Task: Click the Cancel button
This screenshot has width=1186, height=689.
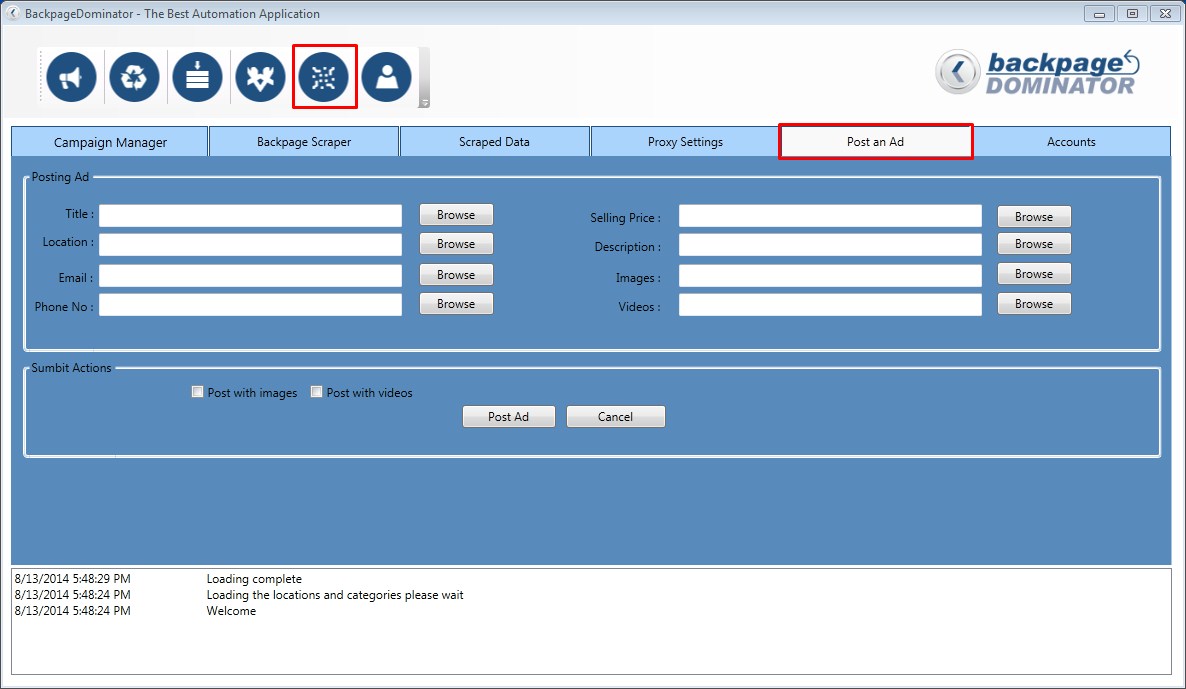Action: 616,416
